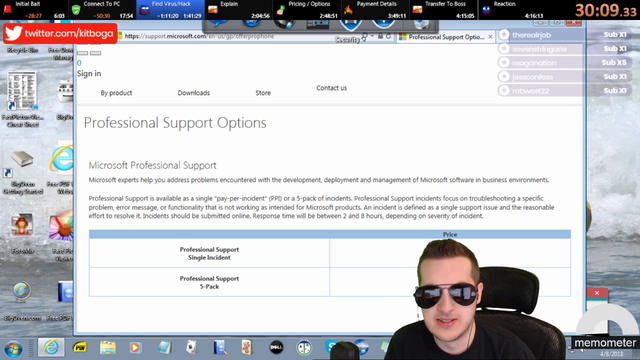Open the Internet Explorer desktop shortcut
Image resolution: width=640 pixels, height=360 pixels.
(61, 159)
